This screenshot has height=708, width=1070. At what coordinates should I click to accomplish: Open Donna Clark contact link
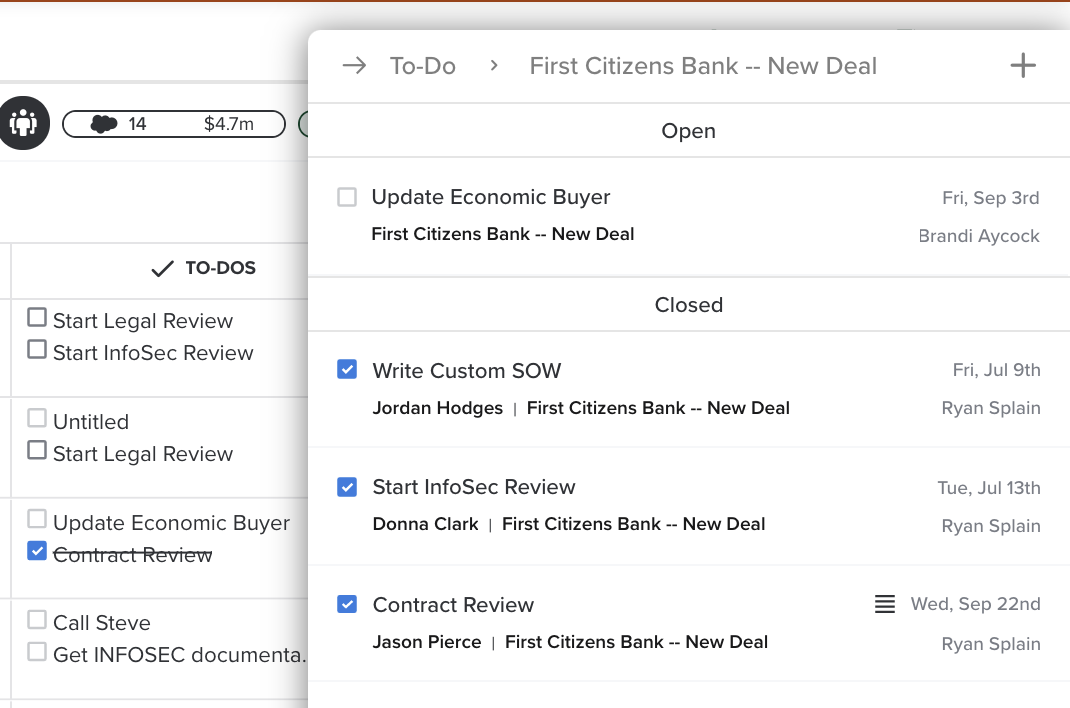(425, 524)
